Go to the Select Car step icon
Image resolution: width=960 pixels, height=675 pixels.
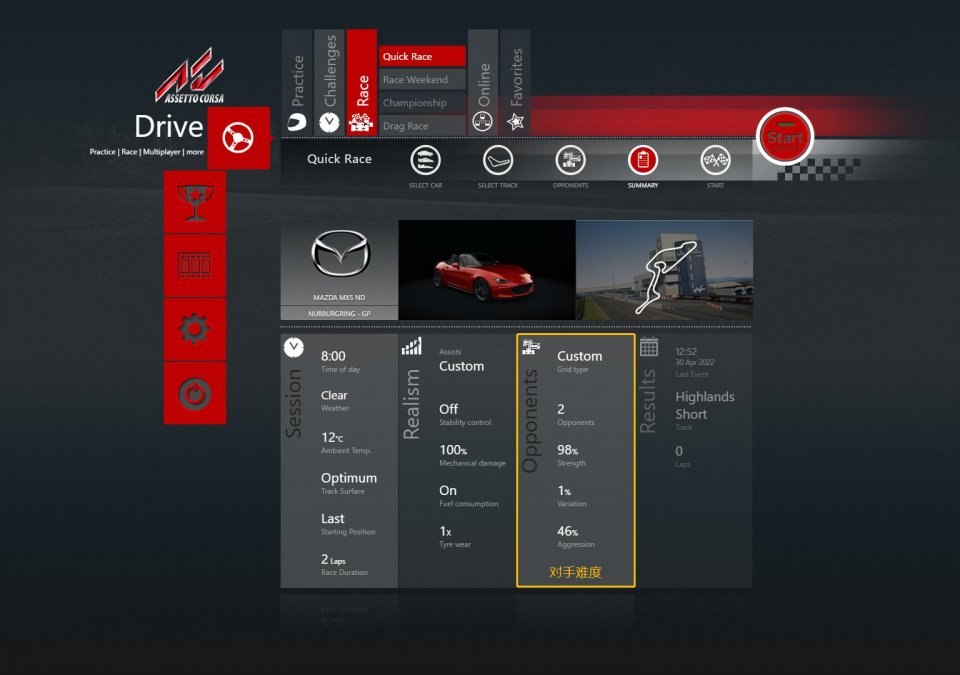[x=426, y=160]
